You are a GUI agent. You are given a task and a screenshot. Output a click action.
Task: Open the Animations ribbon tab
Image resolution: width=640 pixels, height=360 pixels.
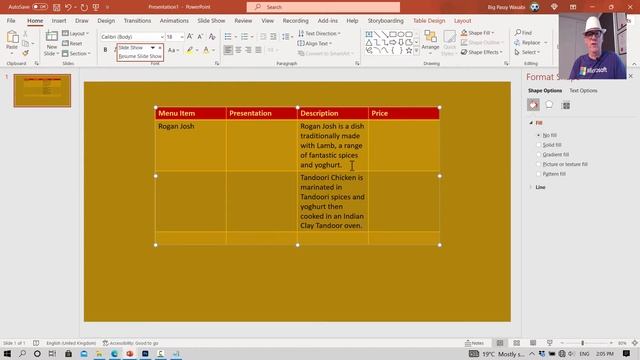(174, 20)
